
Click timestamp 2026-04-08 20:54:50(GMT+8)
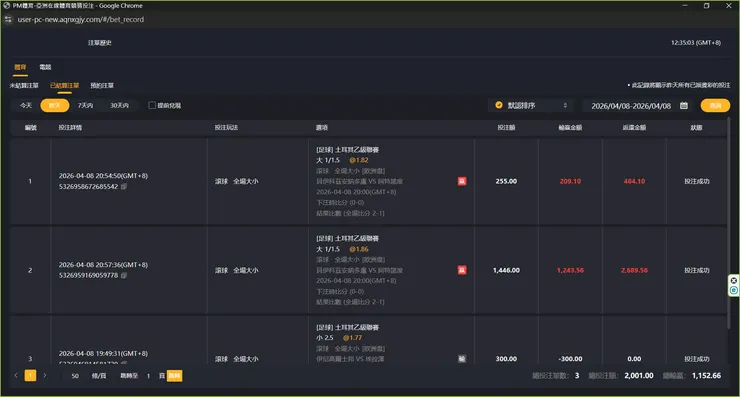tap(103, 176)
